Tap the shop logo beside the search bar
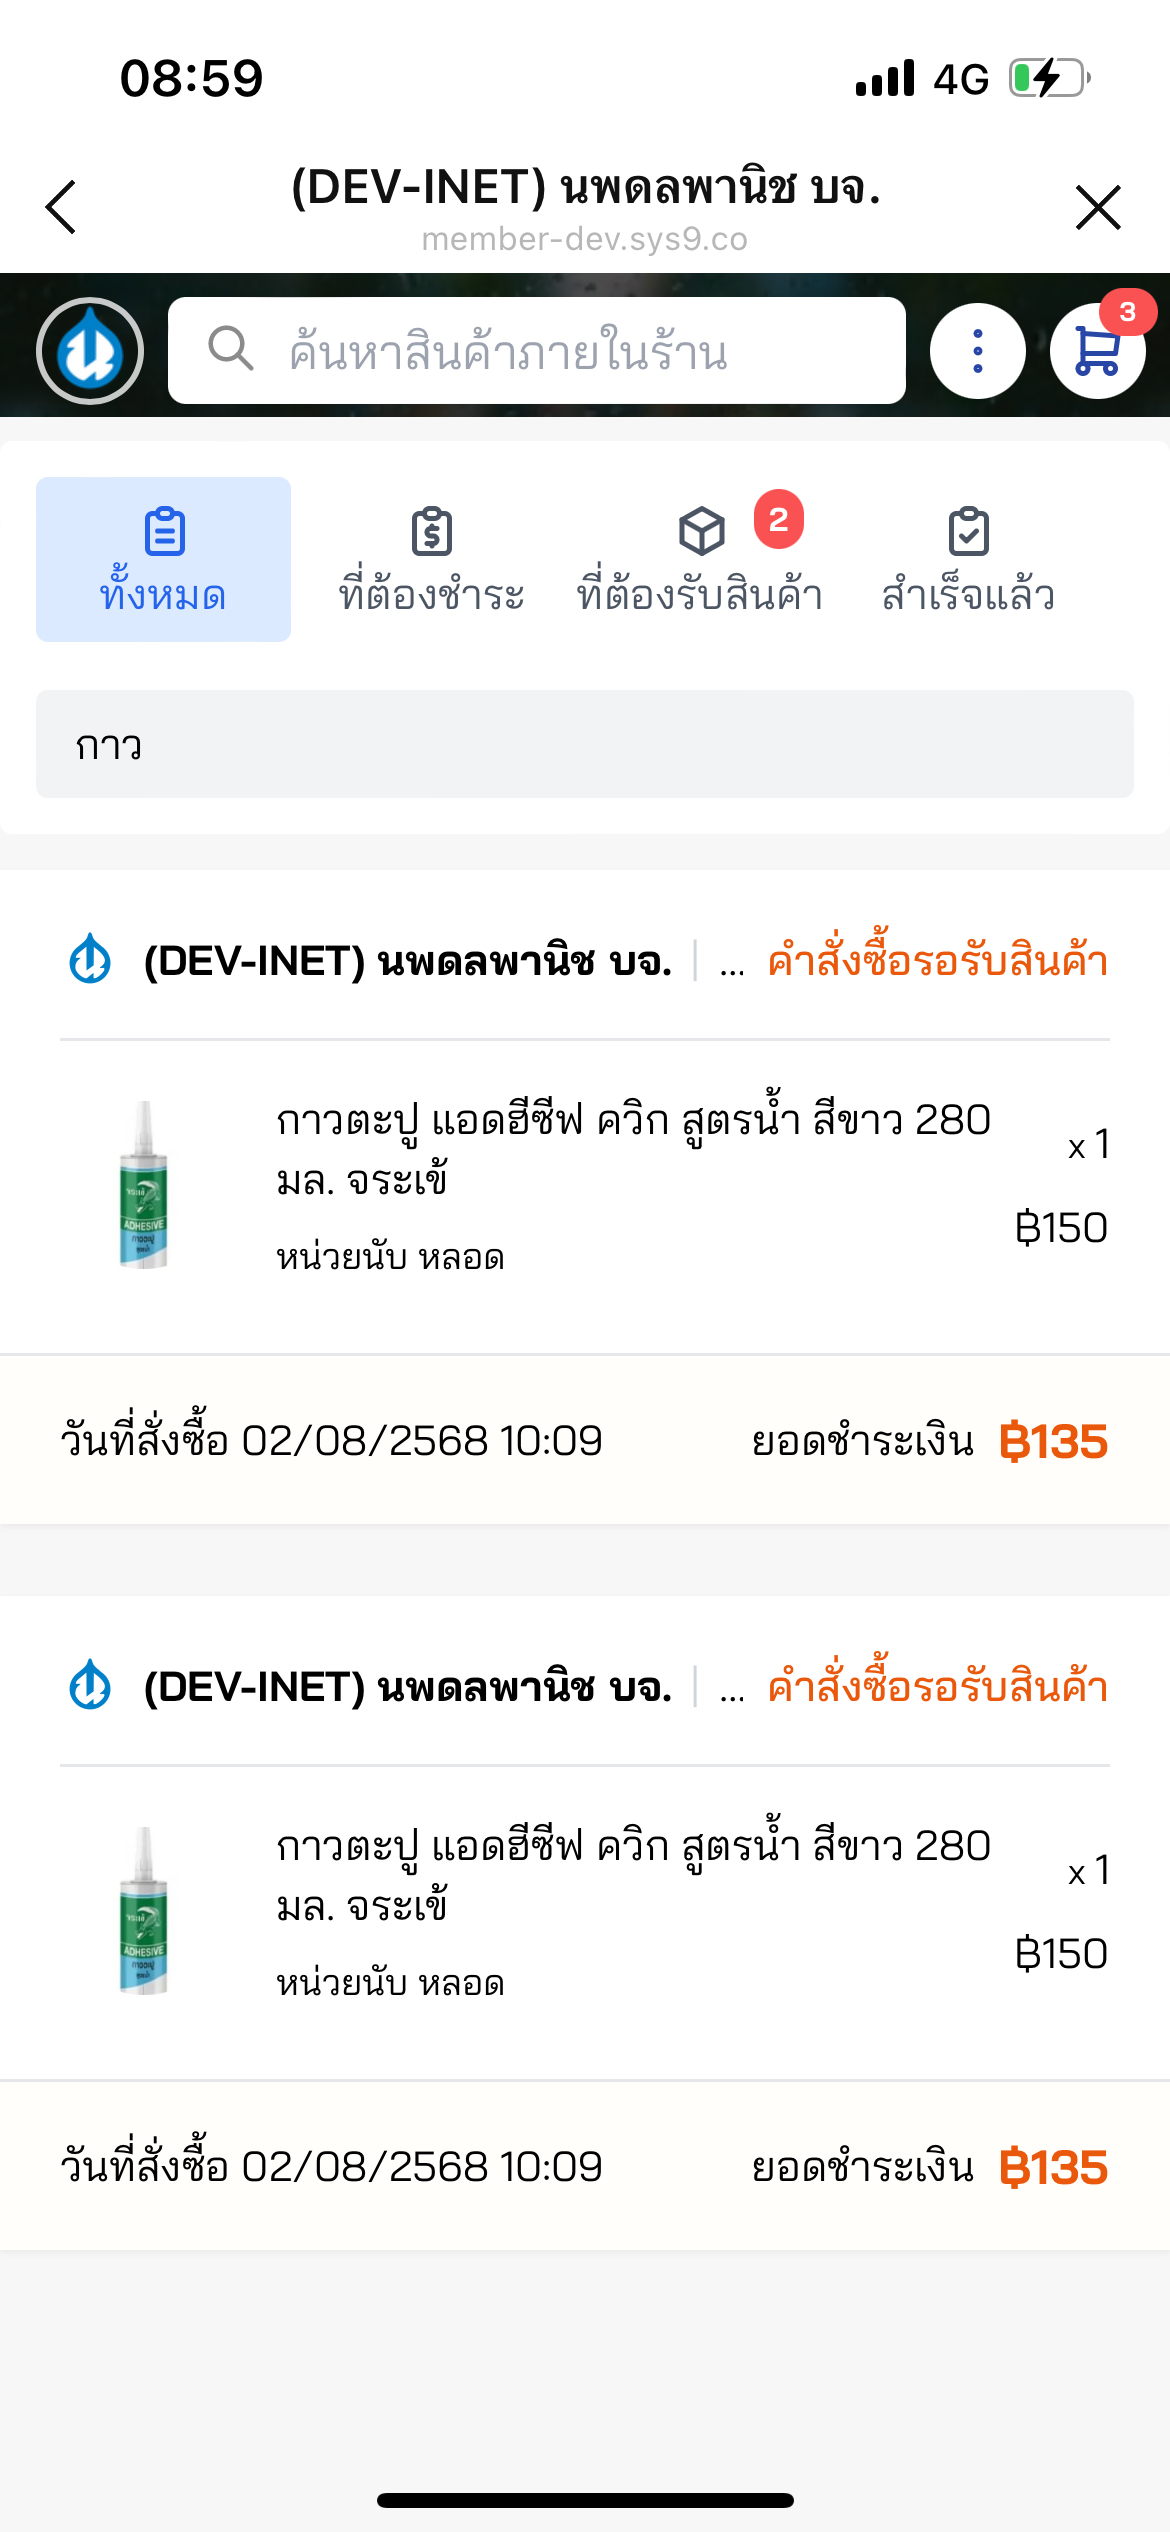This screenshot has width=1170, height=2532. click(x=90, y=351)
